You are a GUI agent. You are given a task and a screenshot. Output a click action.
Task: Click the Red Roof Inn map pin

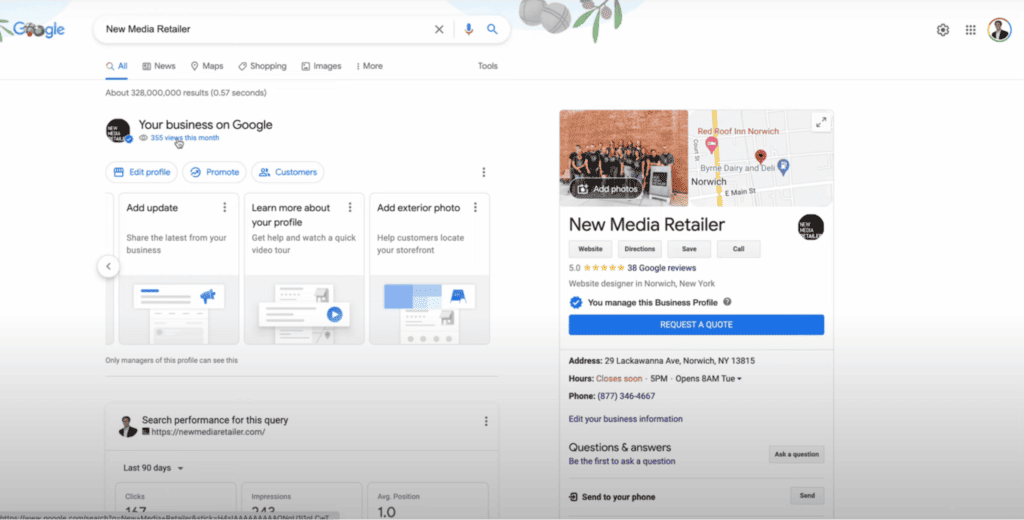(x=711, y=145)
